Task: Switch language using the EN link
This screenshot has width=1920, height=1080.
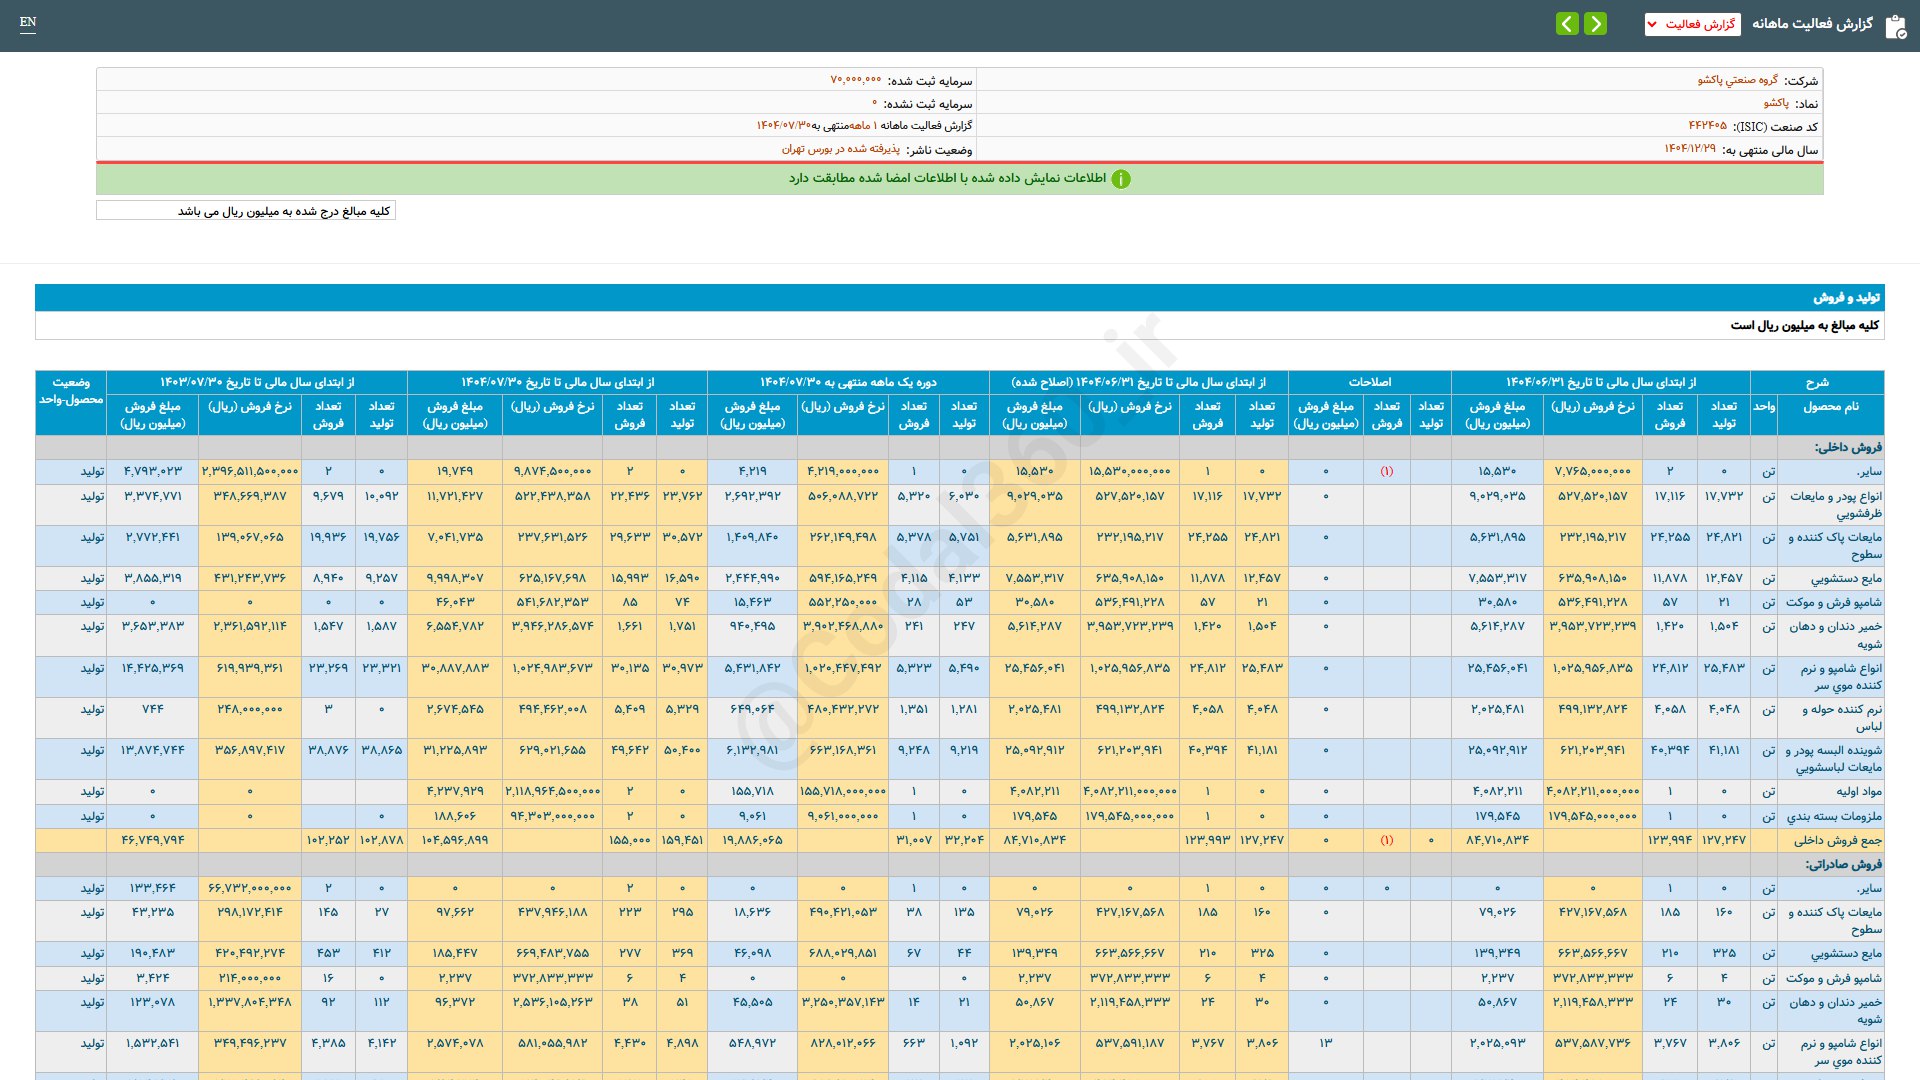Action: click(x=28, y=22)
